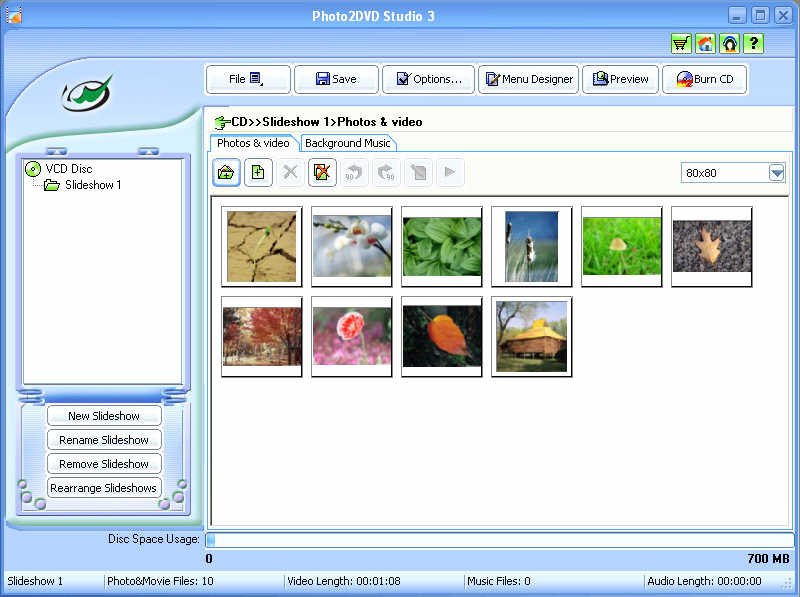800x597 pixels.
Task: Close the Photo2DVD Studio window
Action: click(783, 15)
